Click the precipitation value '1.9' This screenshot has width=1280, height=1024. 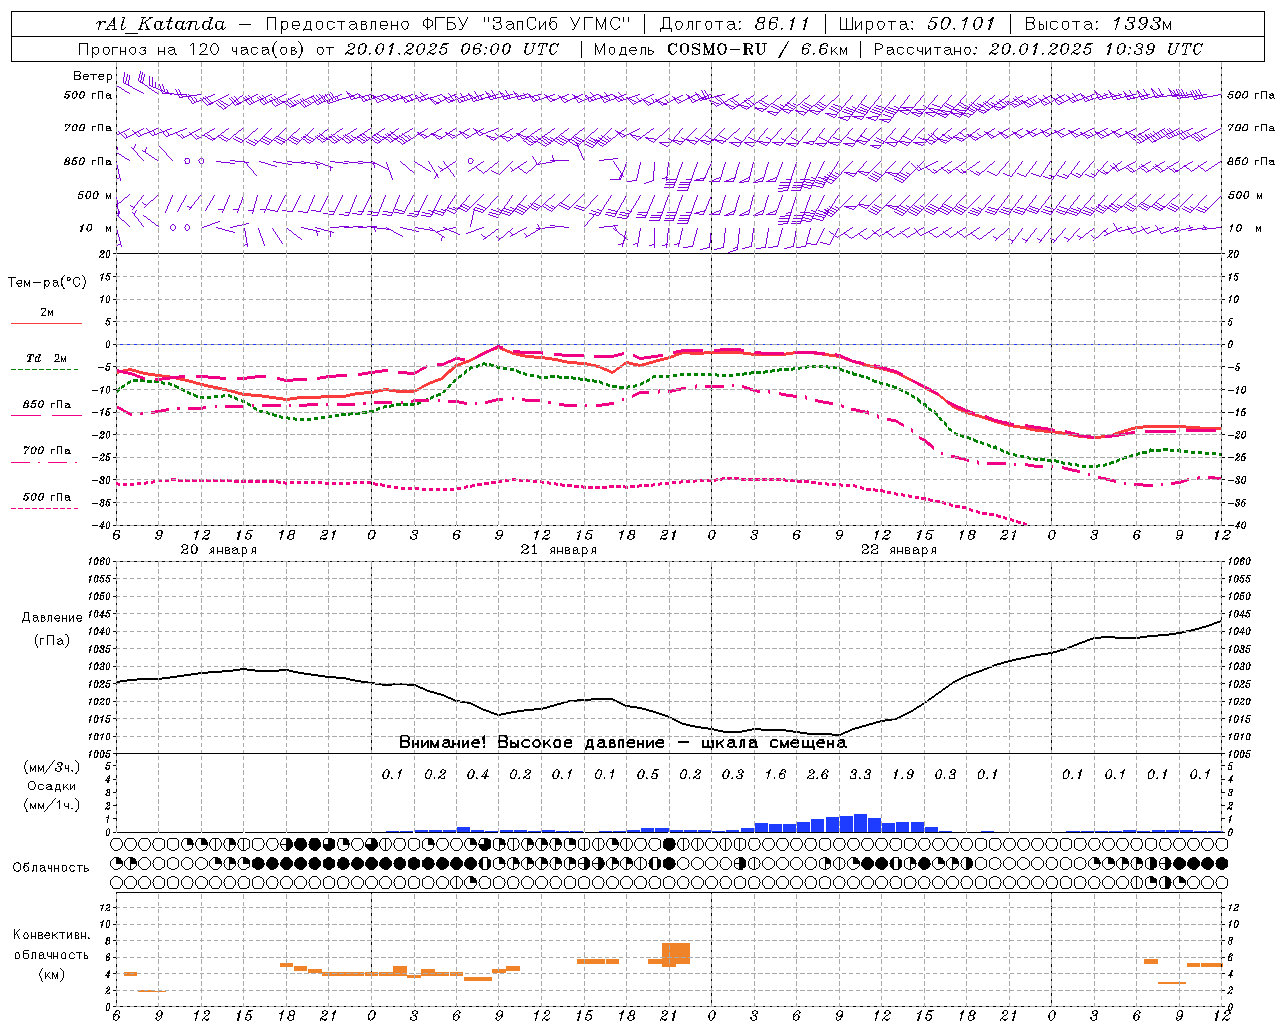pos(902,774)
